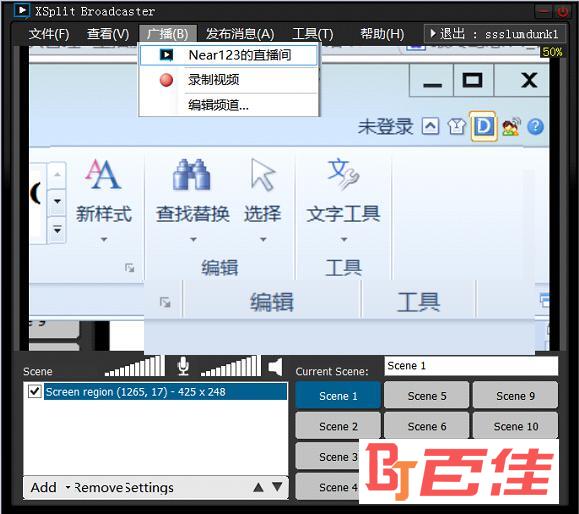Image resolution: width=579 pixels, height=514 pixels.
Task: Minimize the captured window in preview
Action: pyautogui.click(x=432, y=80)
